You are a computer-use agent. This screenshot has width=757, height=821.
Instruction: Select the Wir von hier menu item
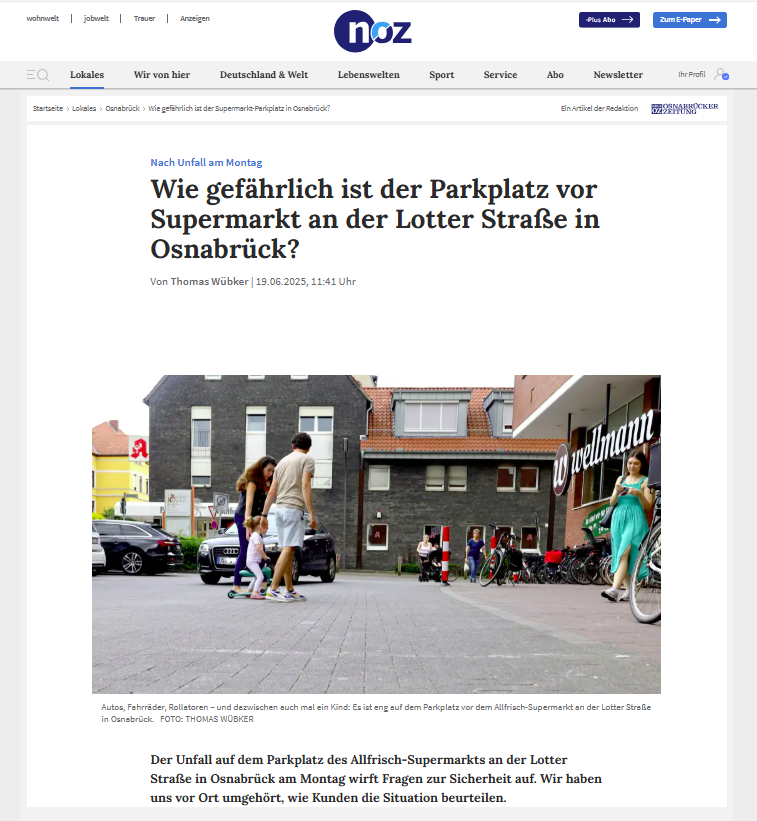coord(162,75)
